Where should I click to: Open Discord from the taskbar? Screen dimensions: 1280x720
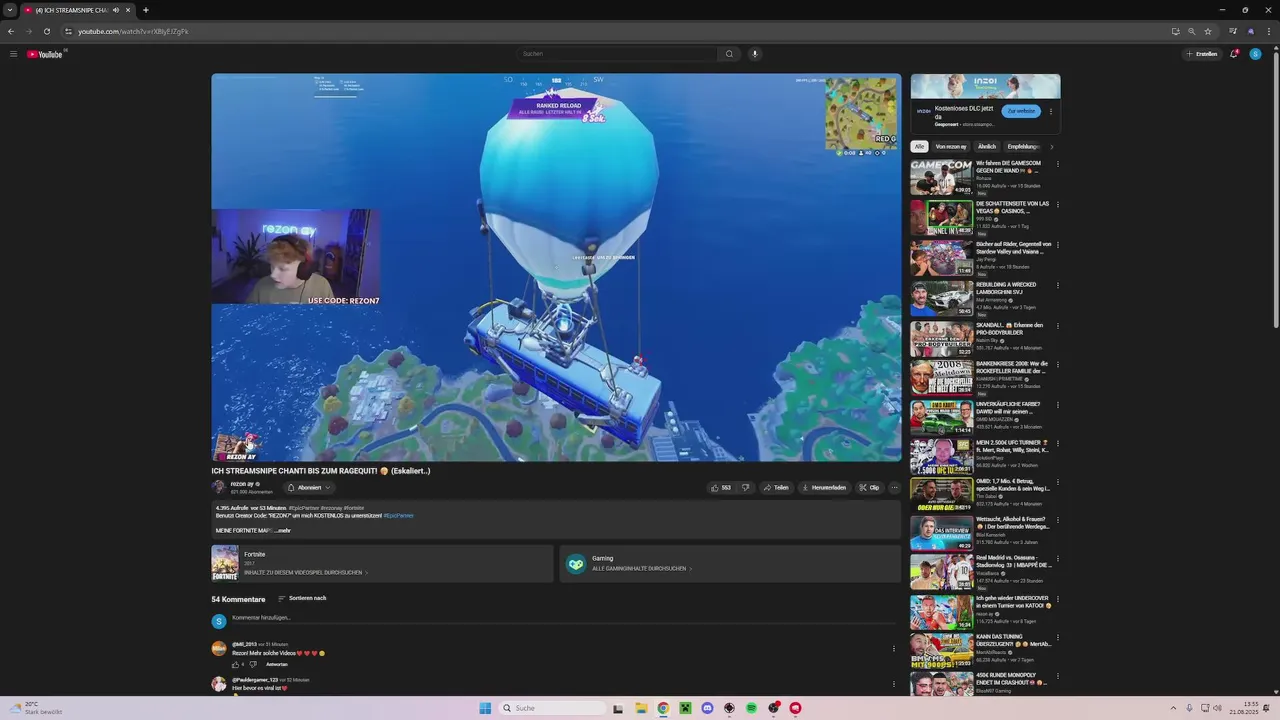tap(707, 708)
